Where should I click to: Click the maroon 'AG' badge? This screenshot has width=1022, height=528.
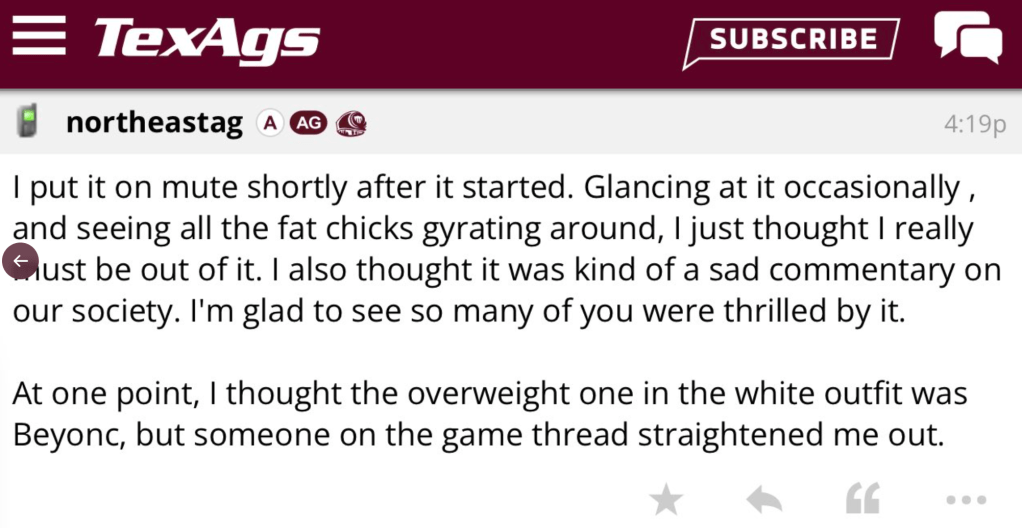(x=308, y=123)
